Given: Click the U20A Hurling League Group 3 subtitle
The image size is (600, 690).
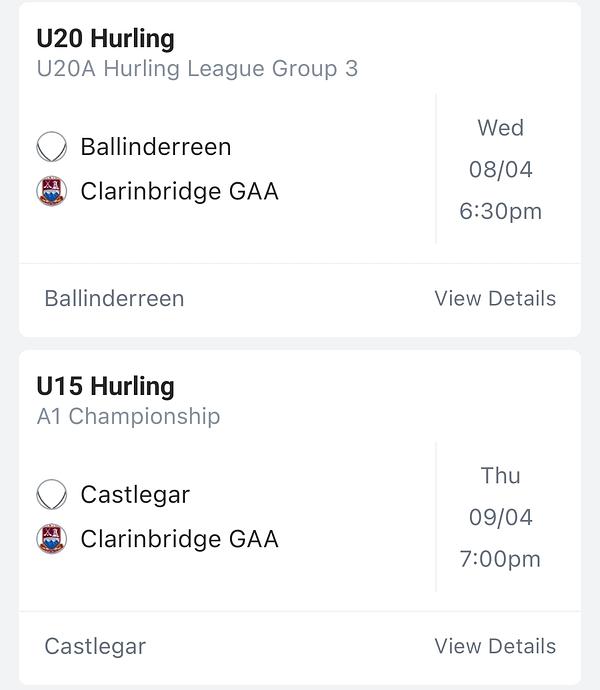Looking at the screenshot, I should click(197, 69).
